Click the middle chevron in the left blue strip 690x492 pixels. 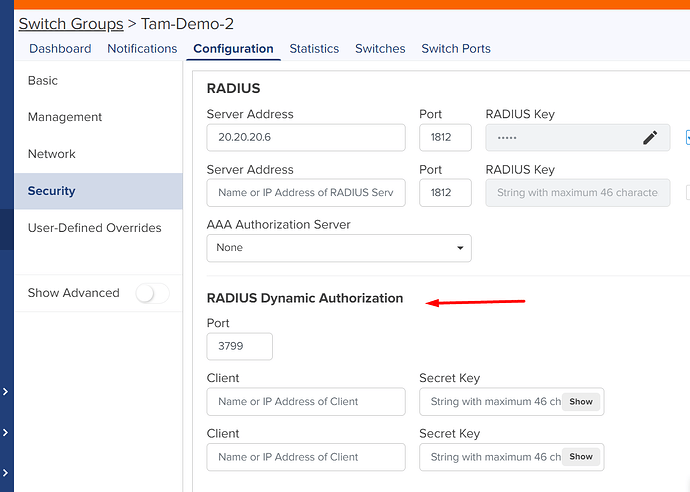[6, 433]
